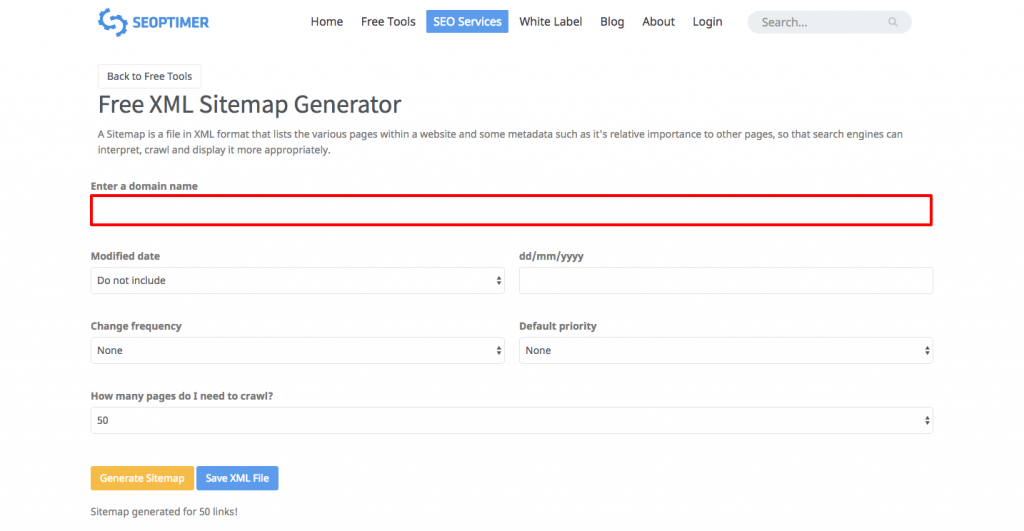Click the magnifier icon in search bar

pos(892,22)
